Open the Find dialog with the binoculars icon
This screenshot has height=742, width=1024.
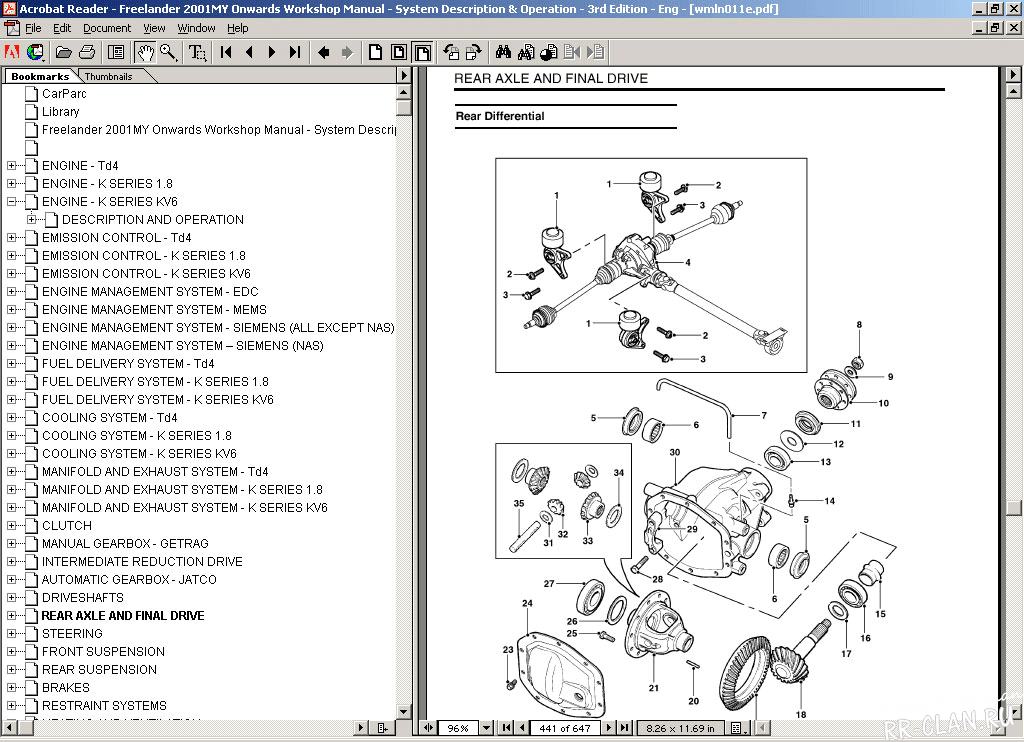click(x=502, y=52)
